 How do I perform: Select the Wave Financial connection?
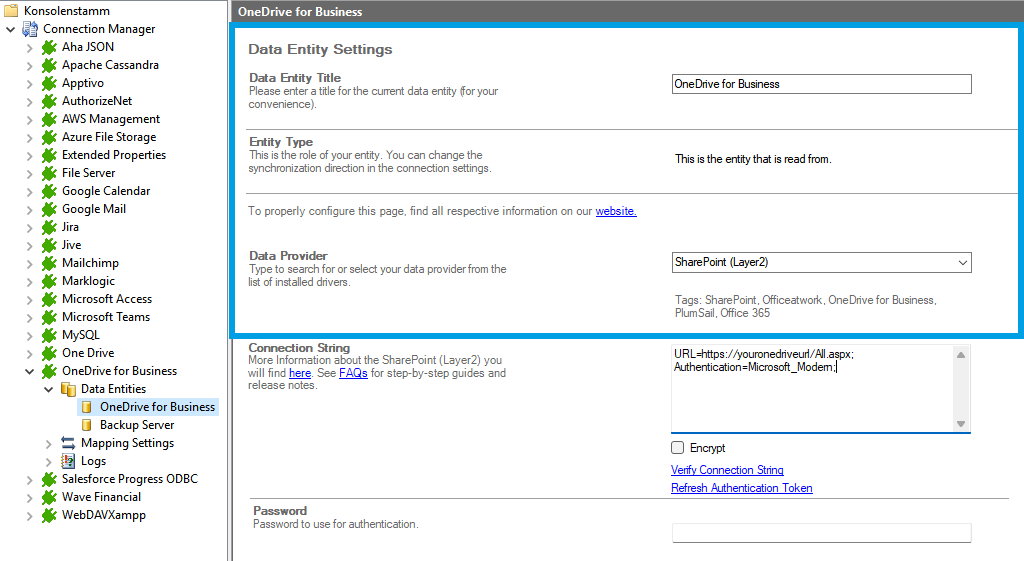click(x=101, y=497)
